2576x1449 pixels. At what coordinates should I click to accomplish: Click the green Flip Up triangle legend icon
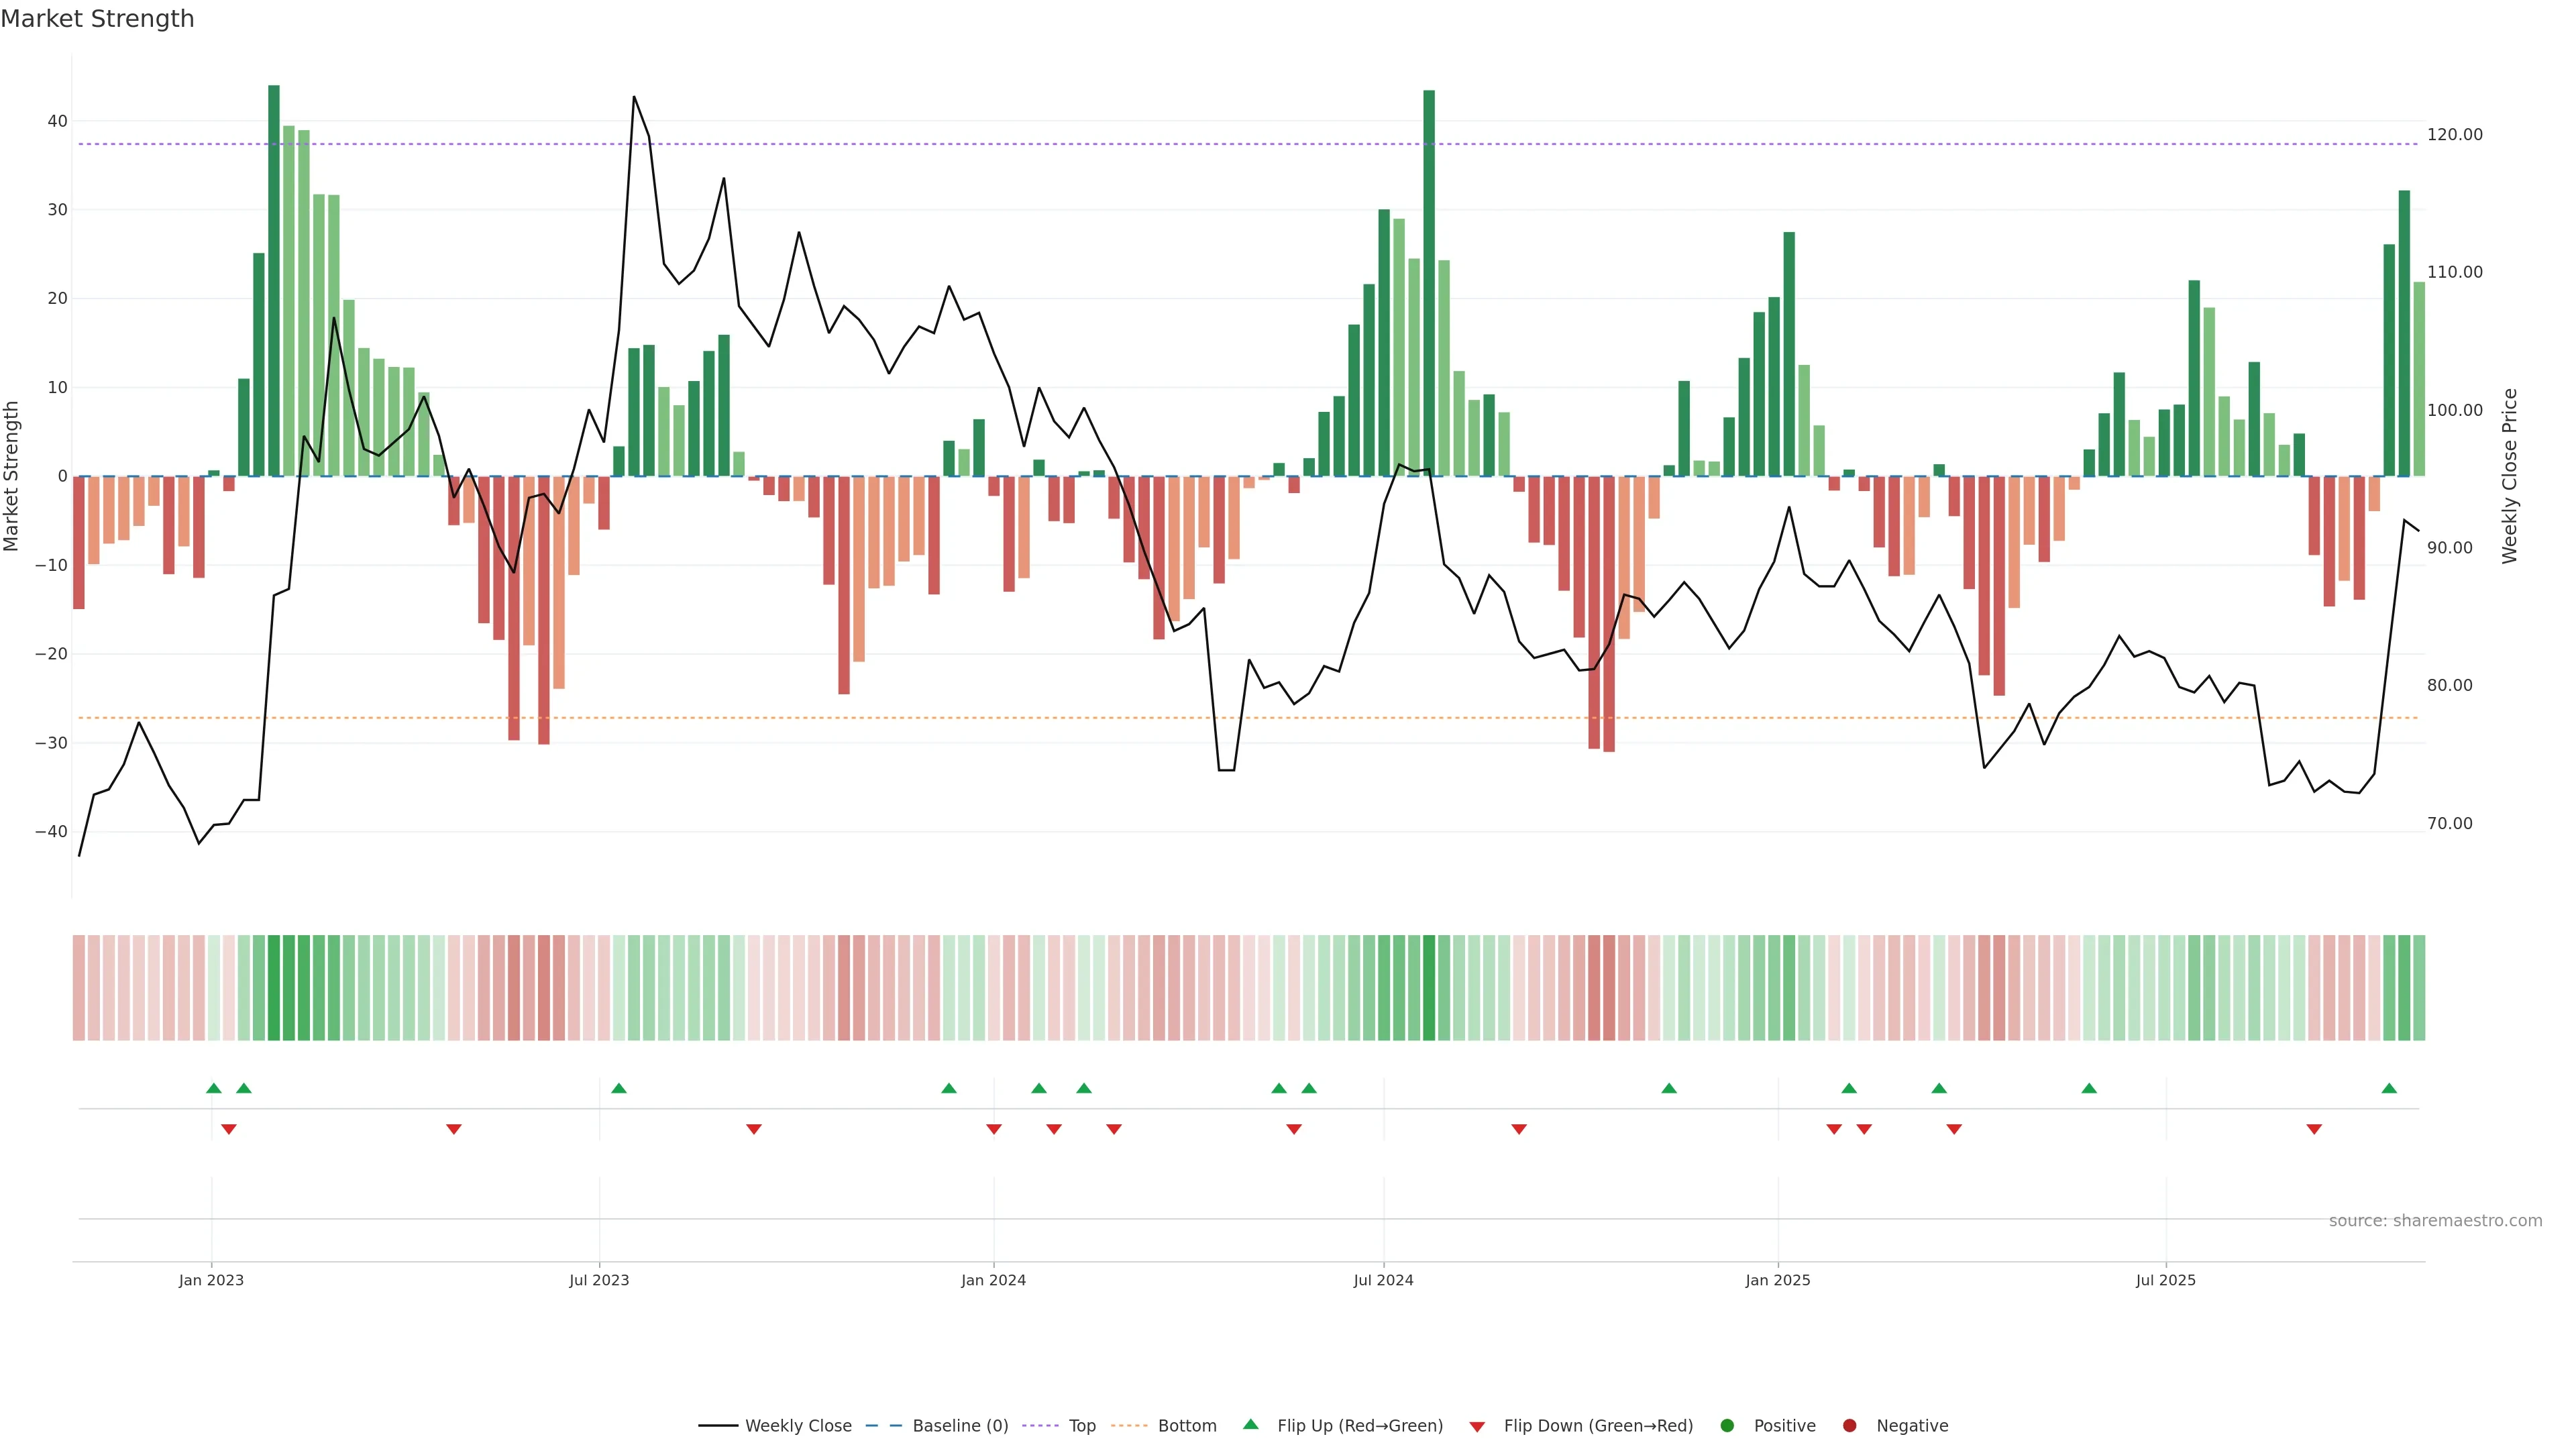coord(1250,1424)
